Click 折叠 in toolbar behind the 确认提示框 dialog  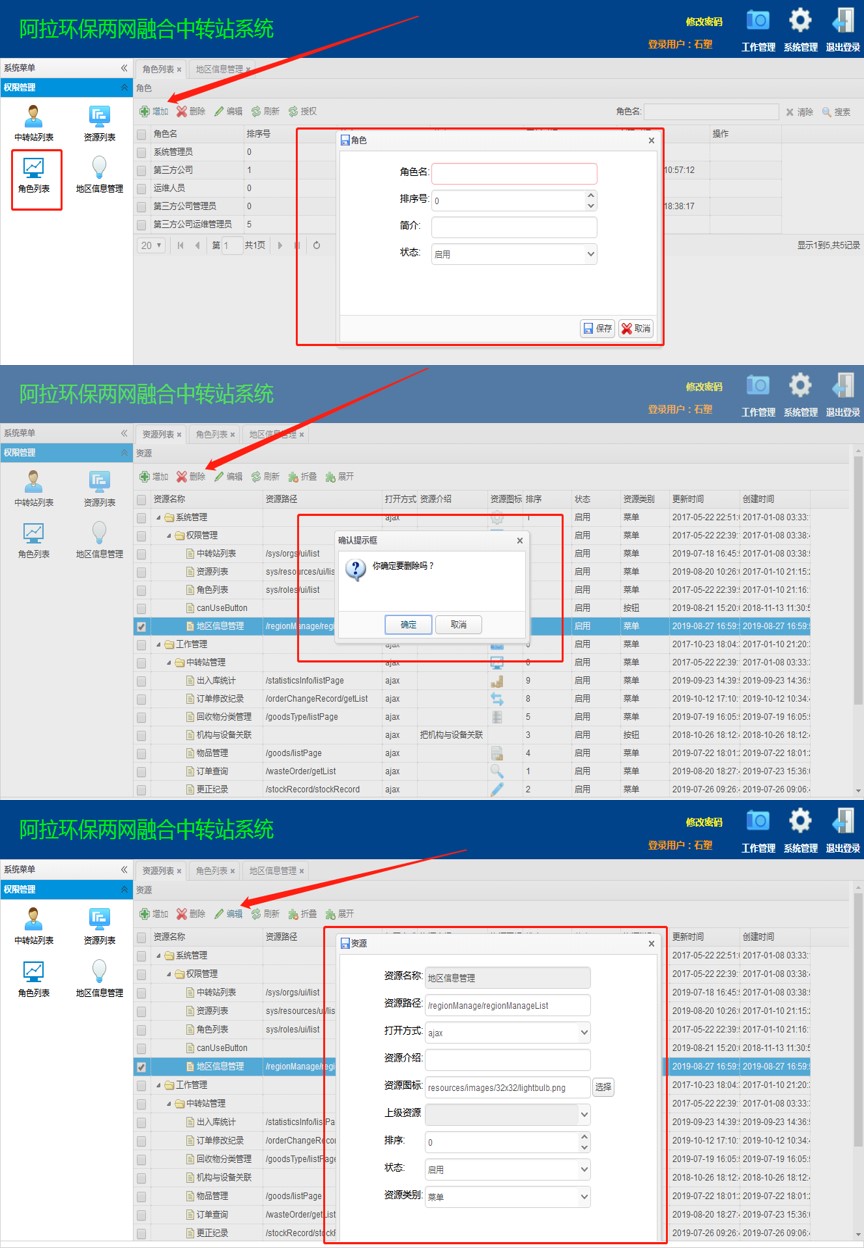[302, 477]
